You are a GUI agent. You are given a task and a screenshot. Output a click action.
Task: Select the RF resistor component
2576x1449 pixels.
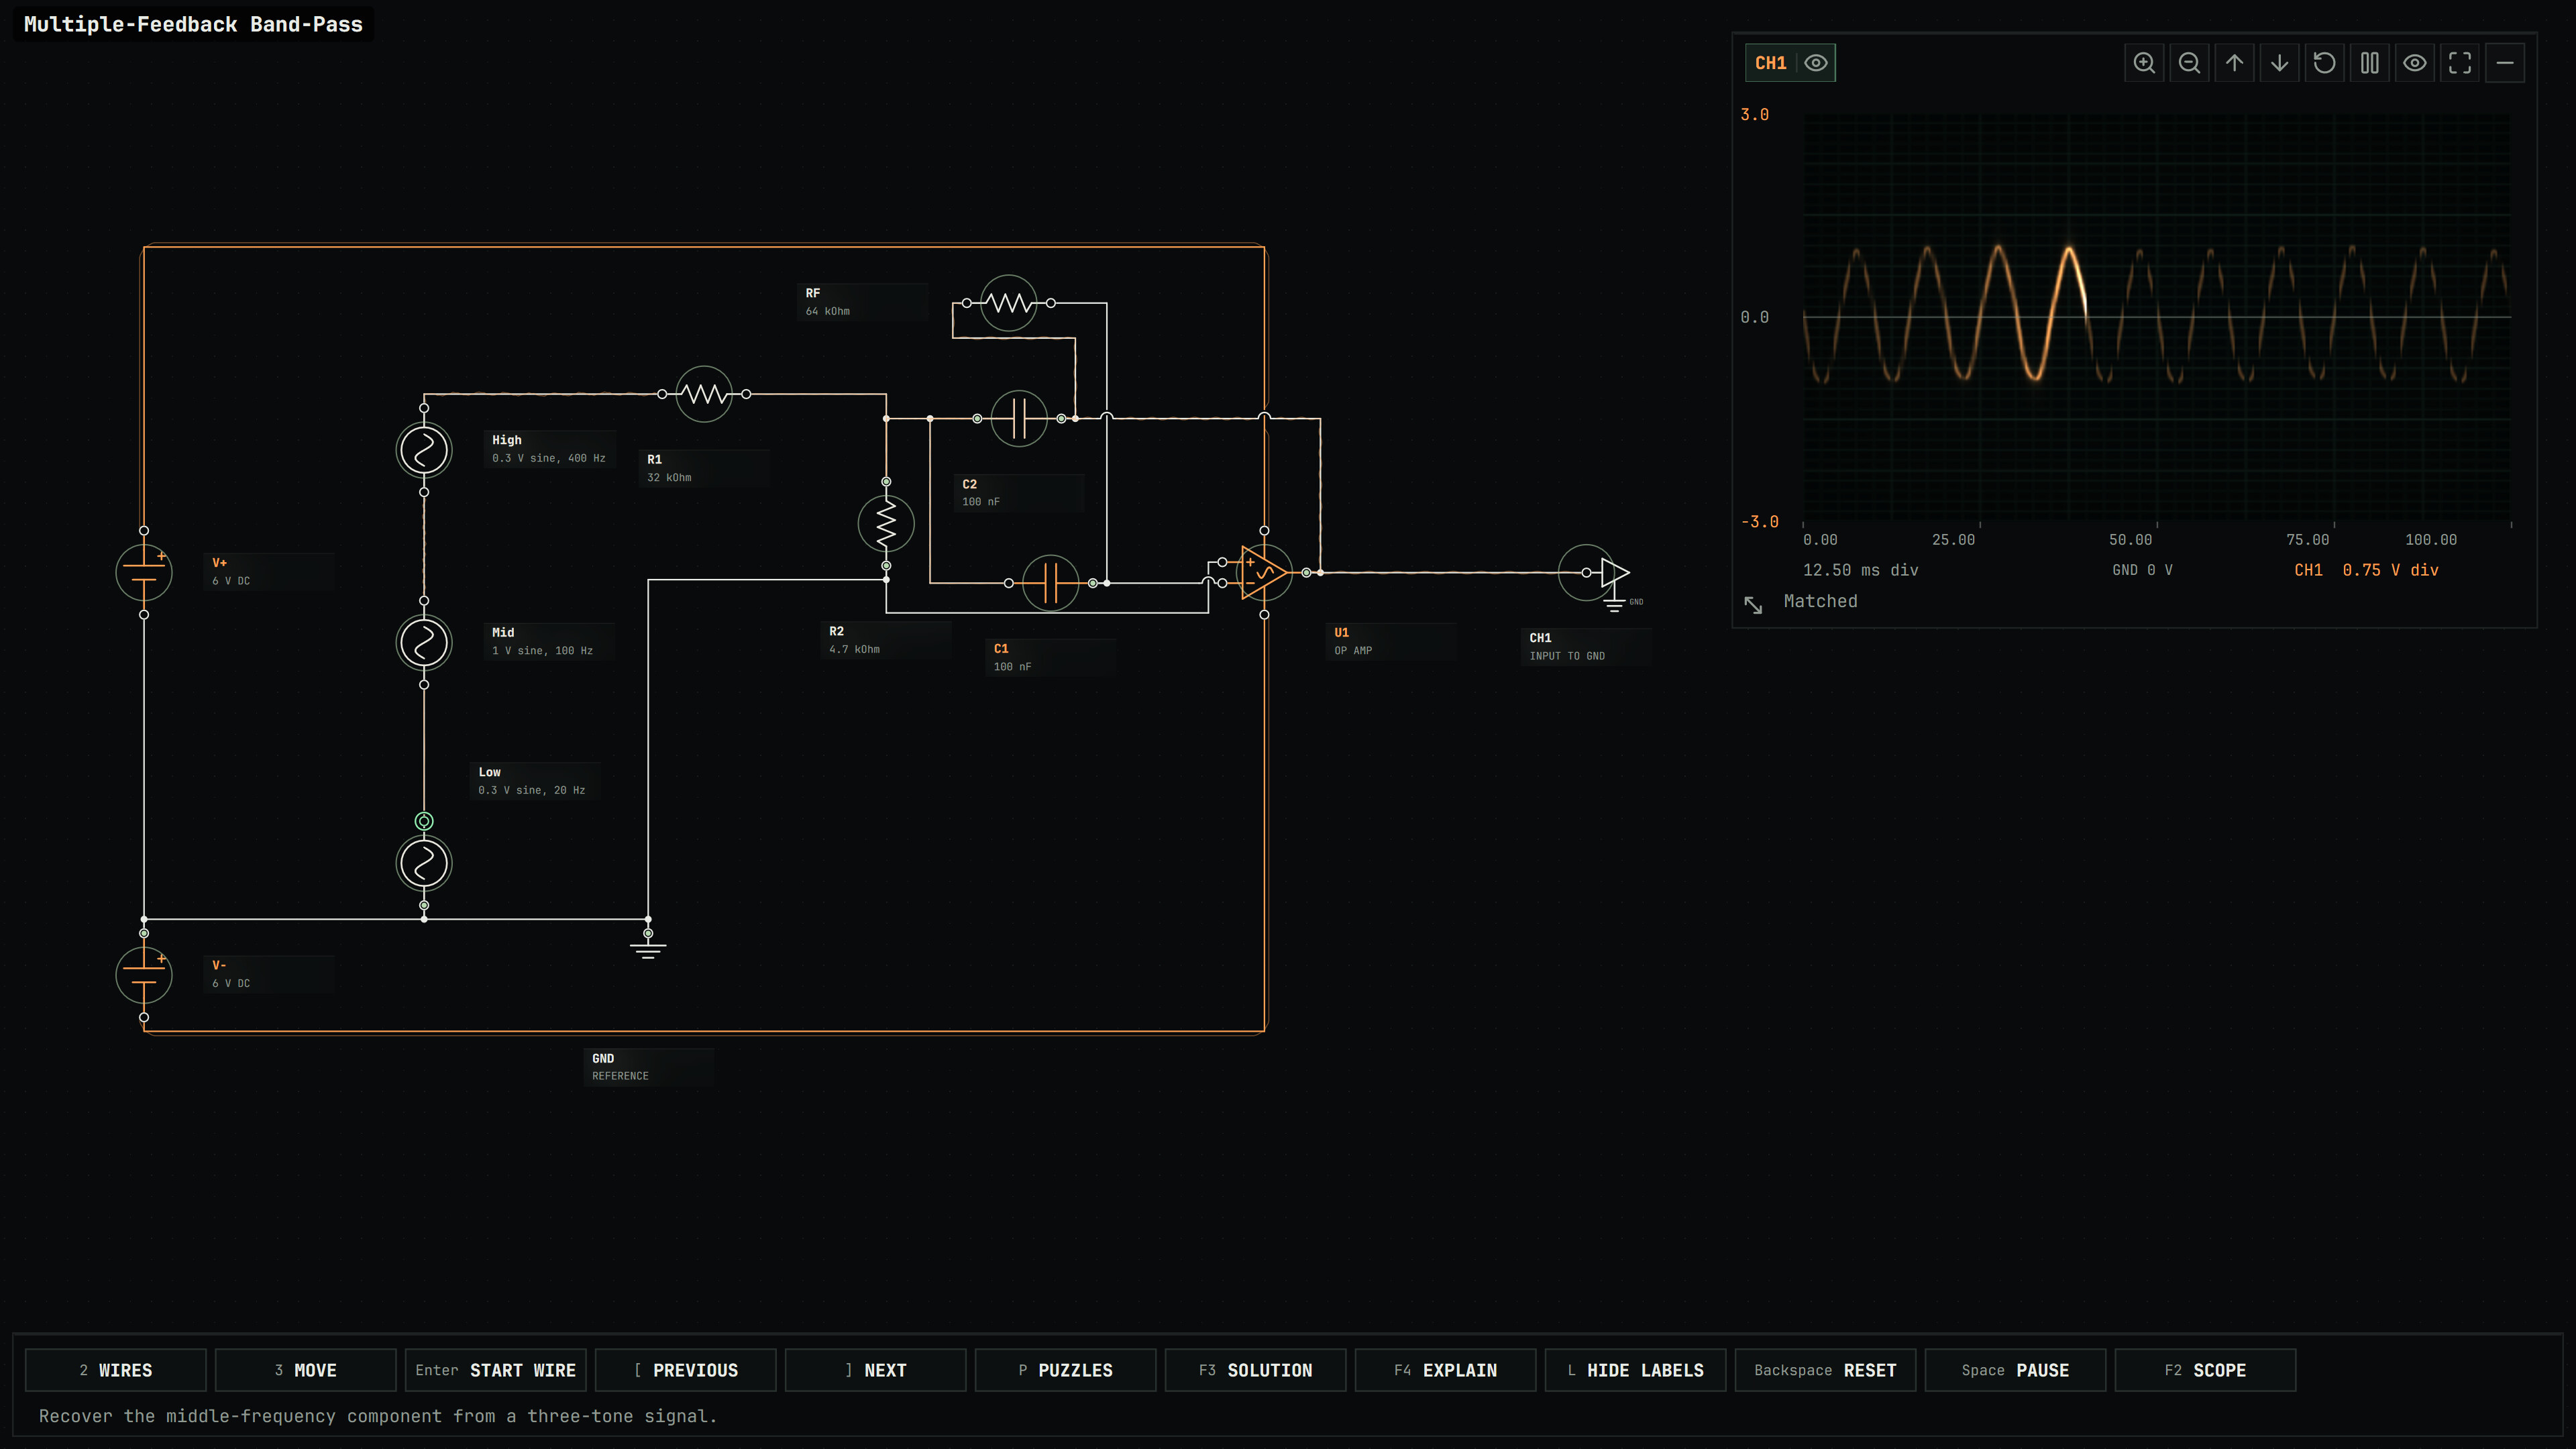point(1008,303)
